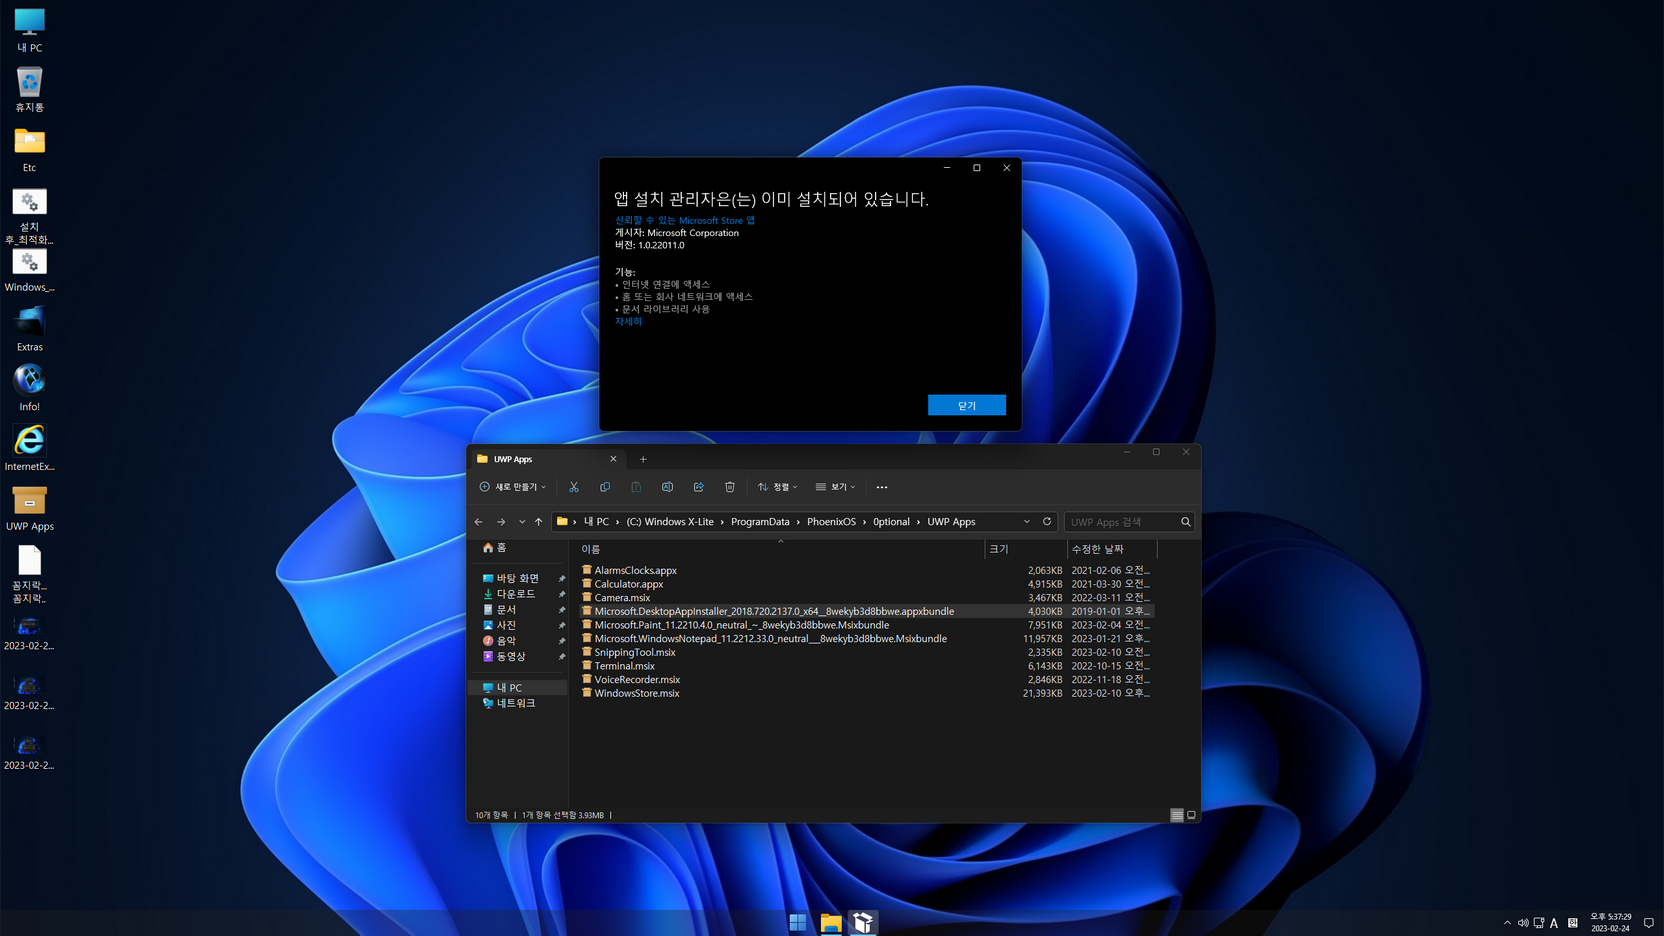This screenshot has width=1664, height=936.
Task: Go up one folder level
Action: pyautogui.click(x=538, y=522)
